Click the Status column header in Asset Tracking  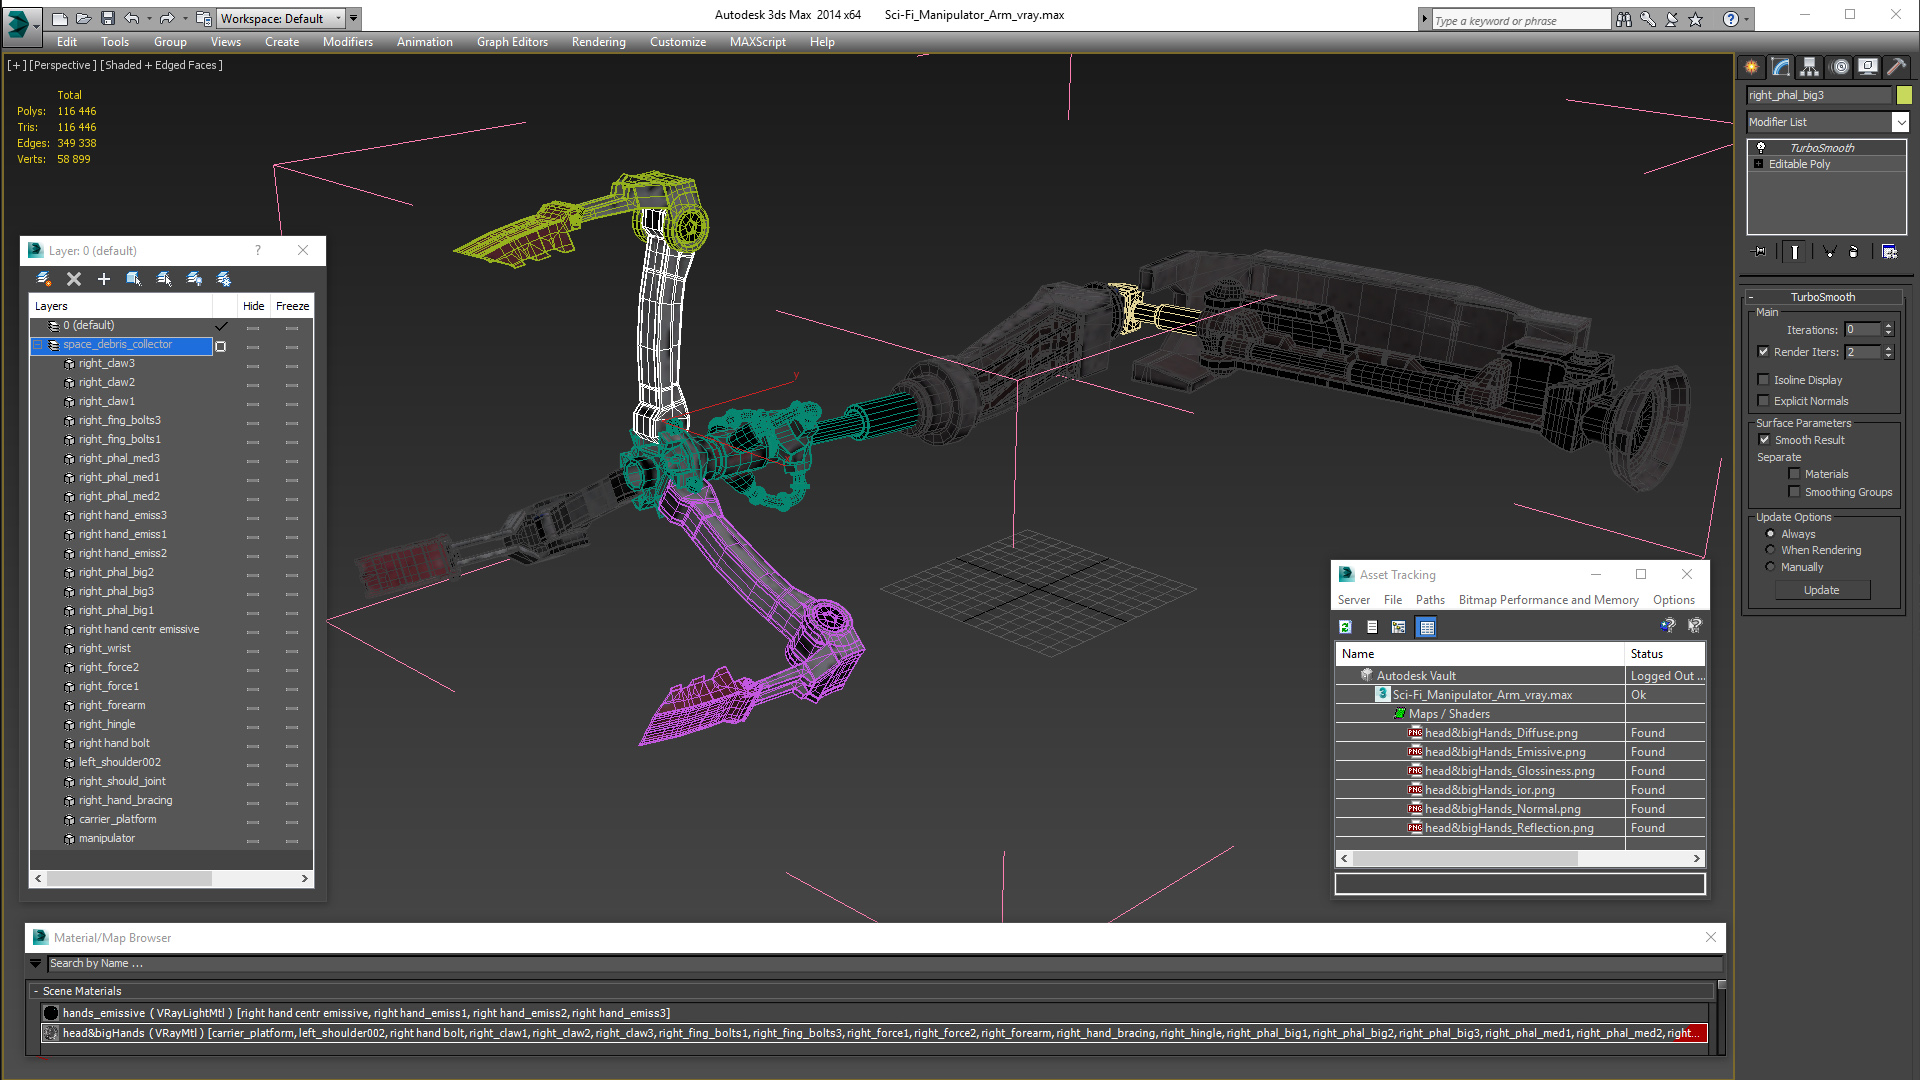1664,654
